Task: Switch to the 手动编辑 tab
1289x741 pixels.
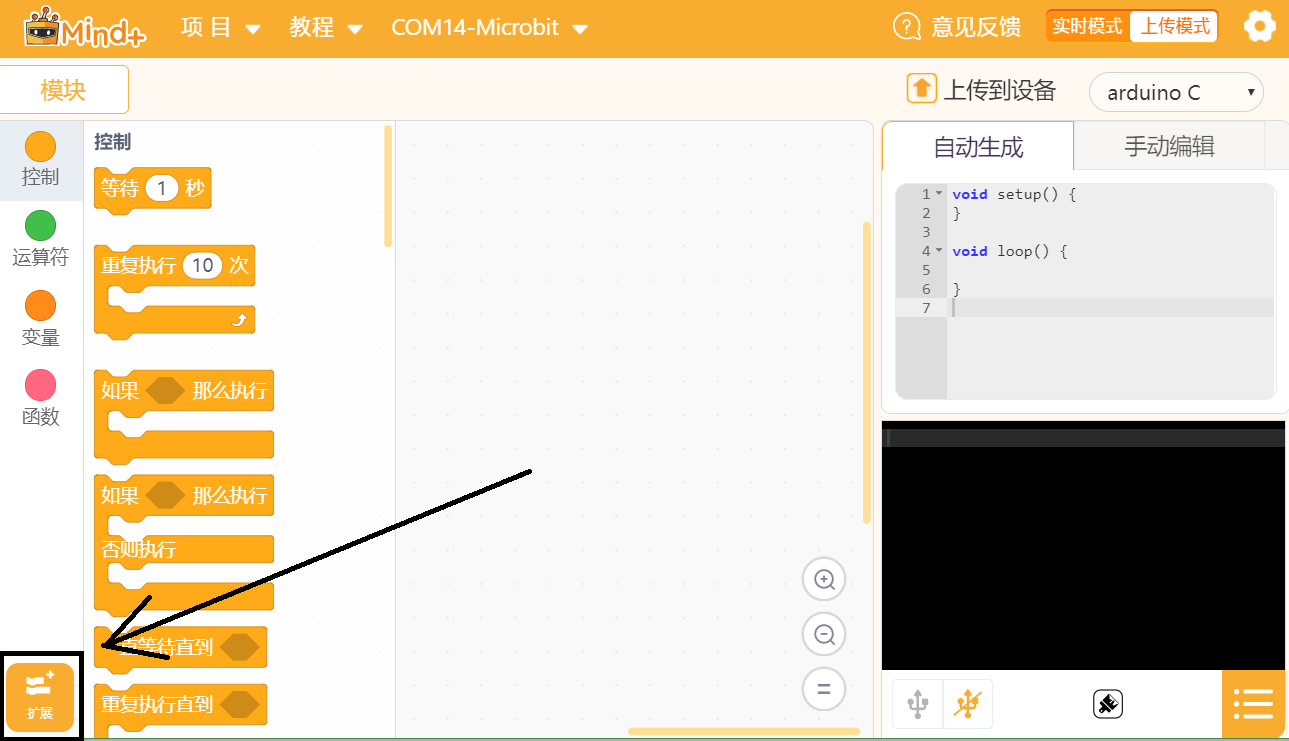Action: pos(1170,146)
